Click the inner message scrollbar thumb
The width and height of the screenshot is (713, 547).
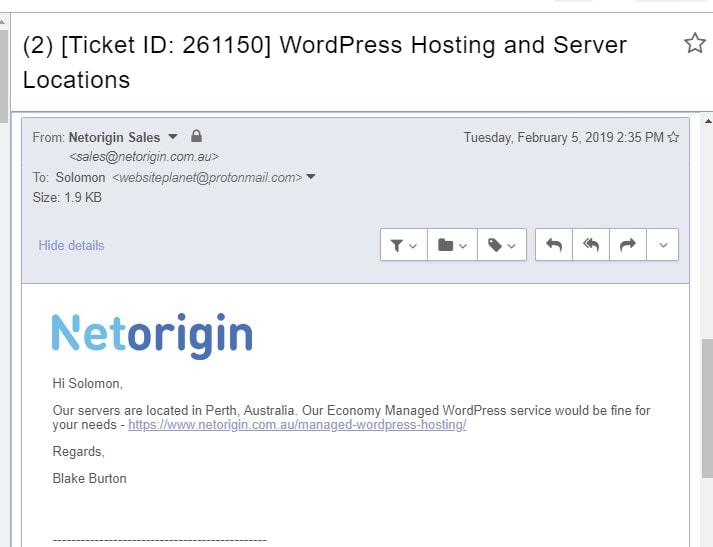pos(707,408)
